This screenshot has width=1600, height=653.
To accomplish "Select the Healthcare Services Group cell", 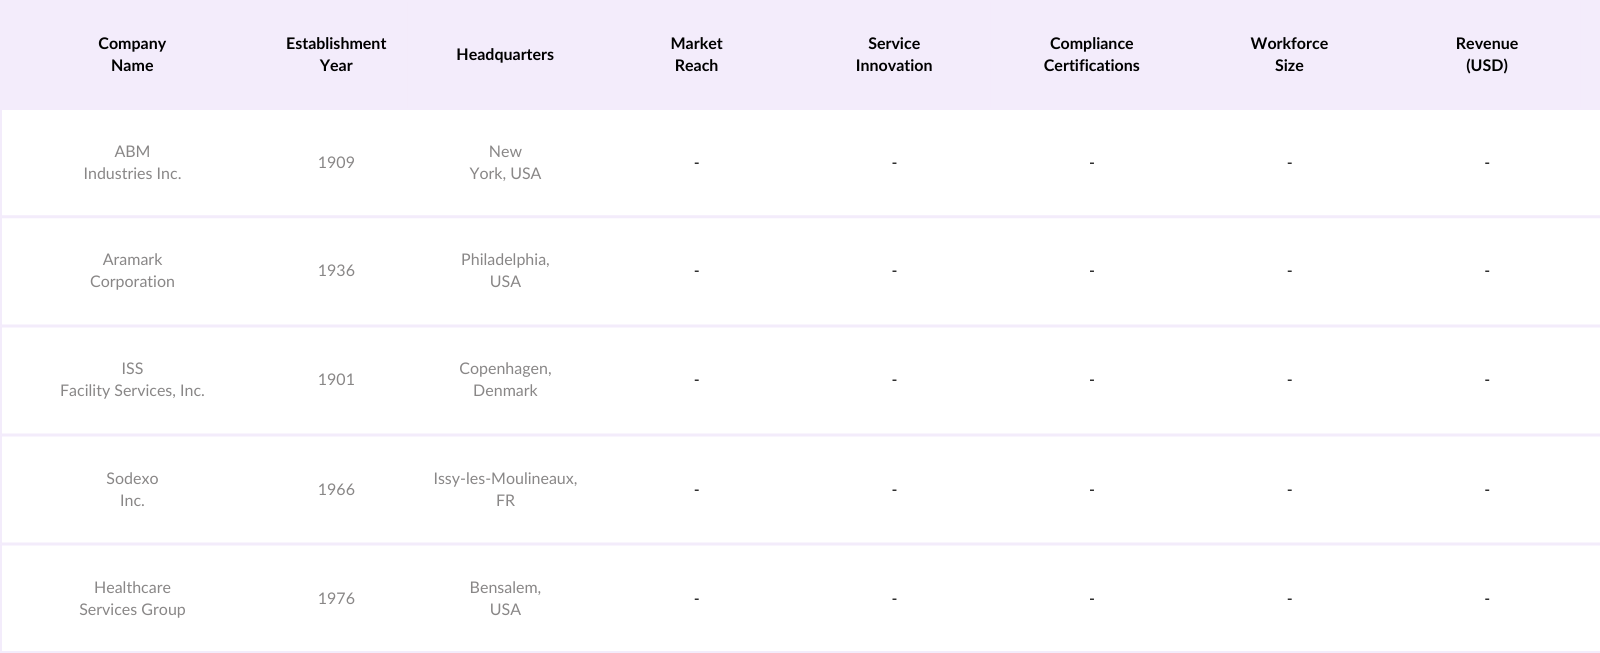I will pos(132,598).
